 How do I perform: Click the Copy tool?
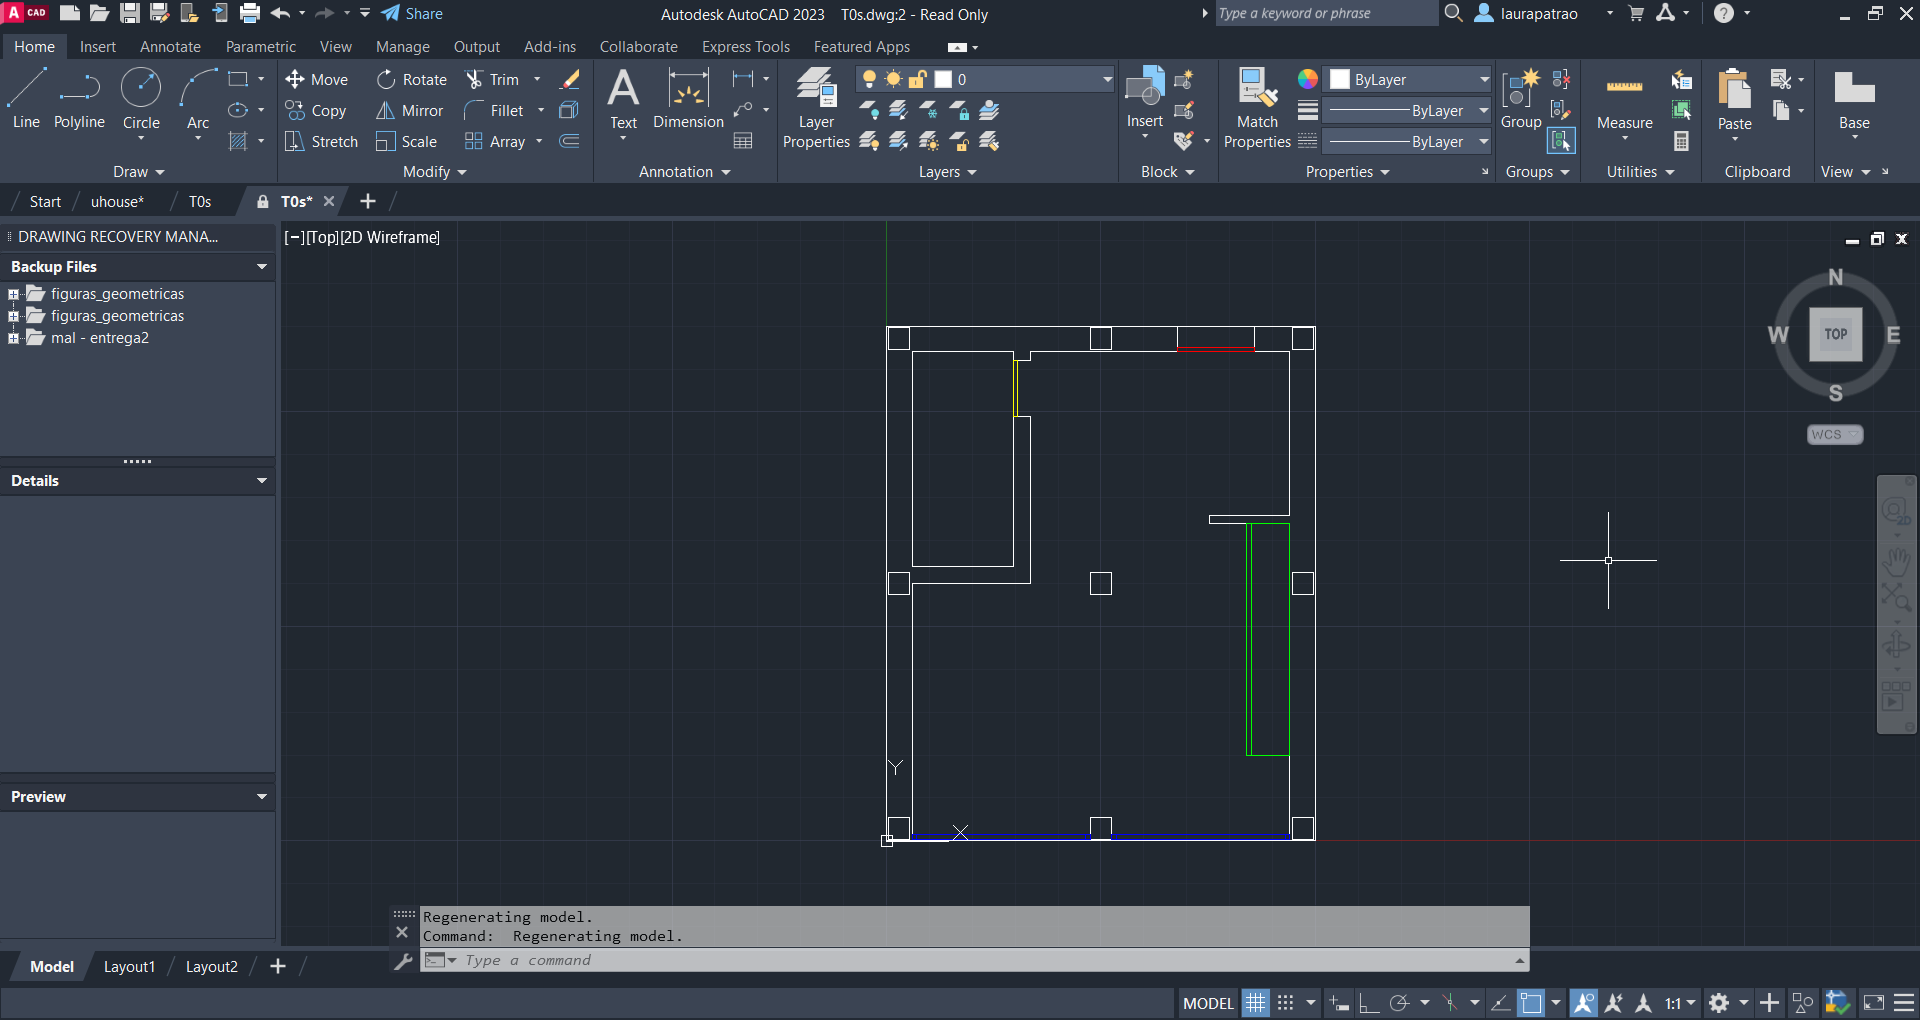[x=315, y=111]
